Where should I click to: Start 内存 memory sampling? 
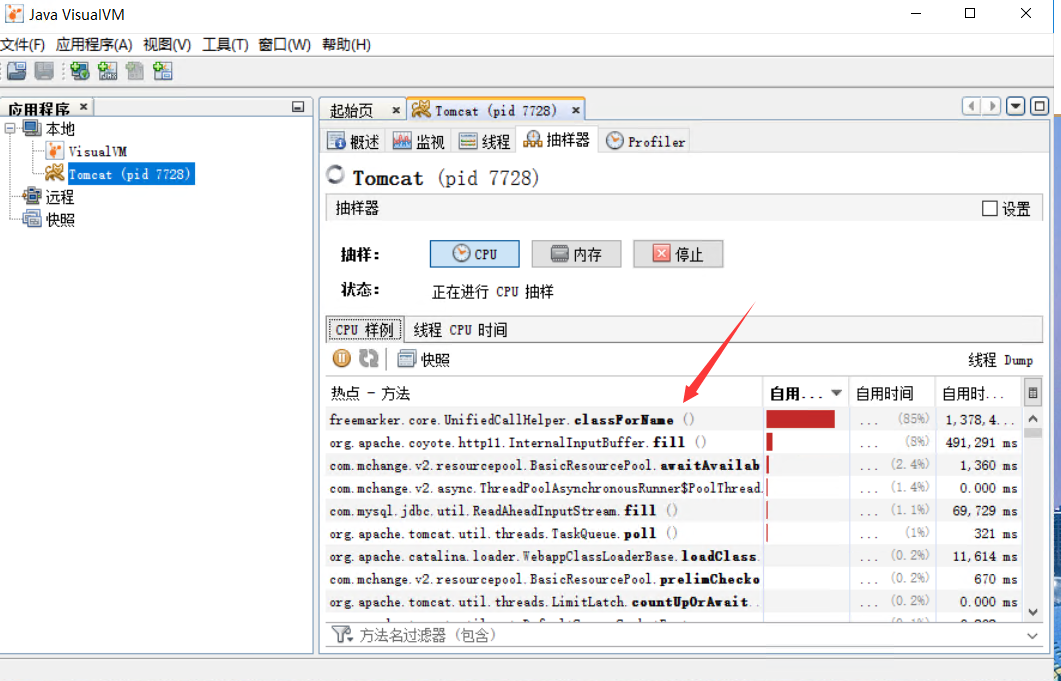[577, 254]
